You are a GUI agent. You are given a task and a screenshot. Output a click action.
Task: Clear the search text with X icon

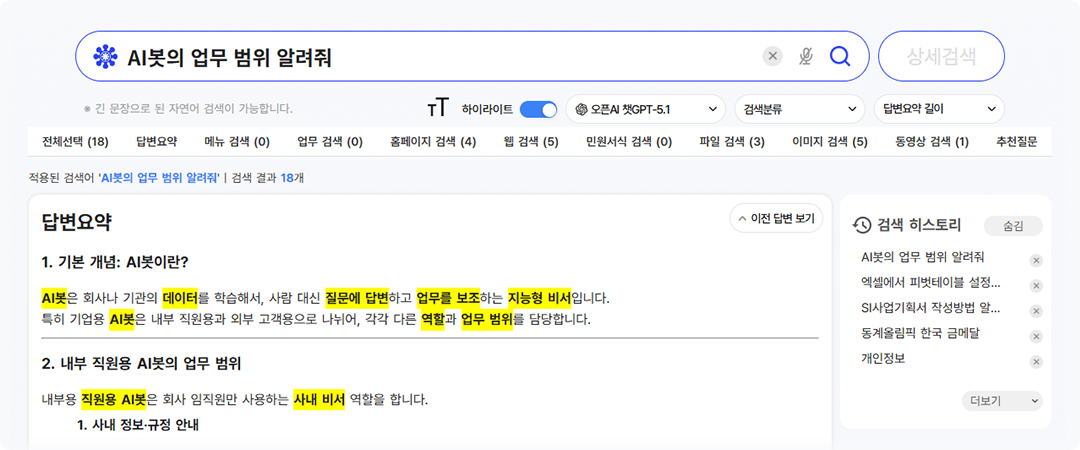pyautogui.click(x=772, y=56)
